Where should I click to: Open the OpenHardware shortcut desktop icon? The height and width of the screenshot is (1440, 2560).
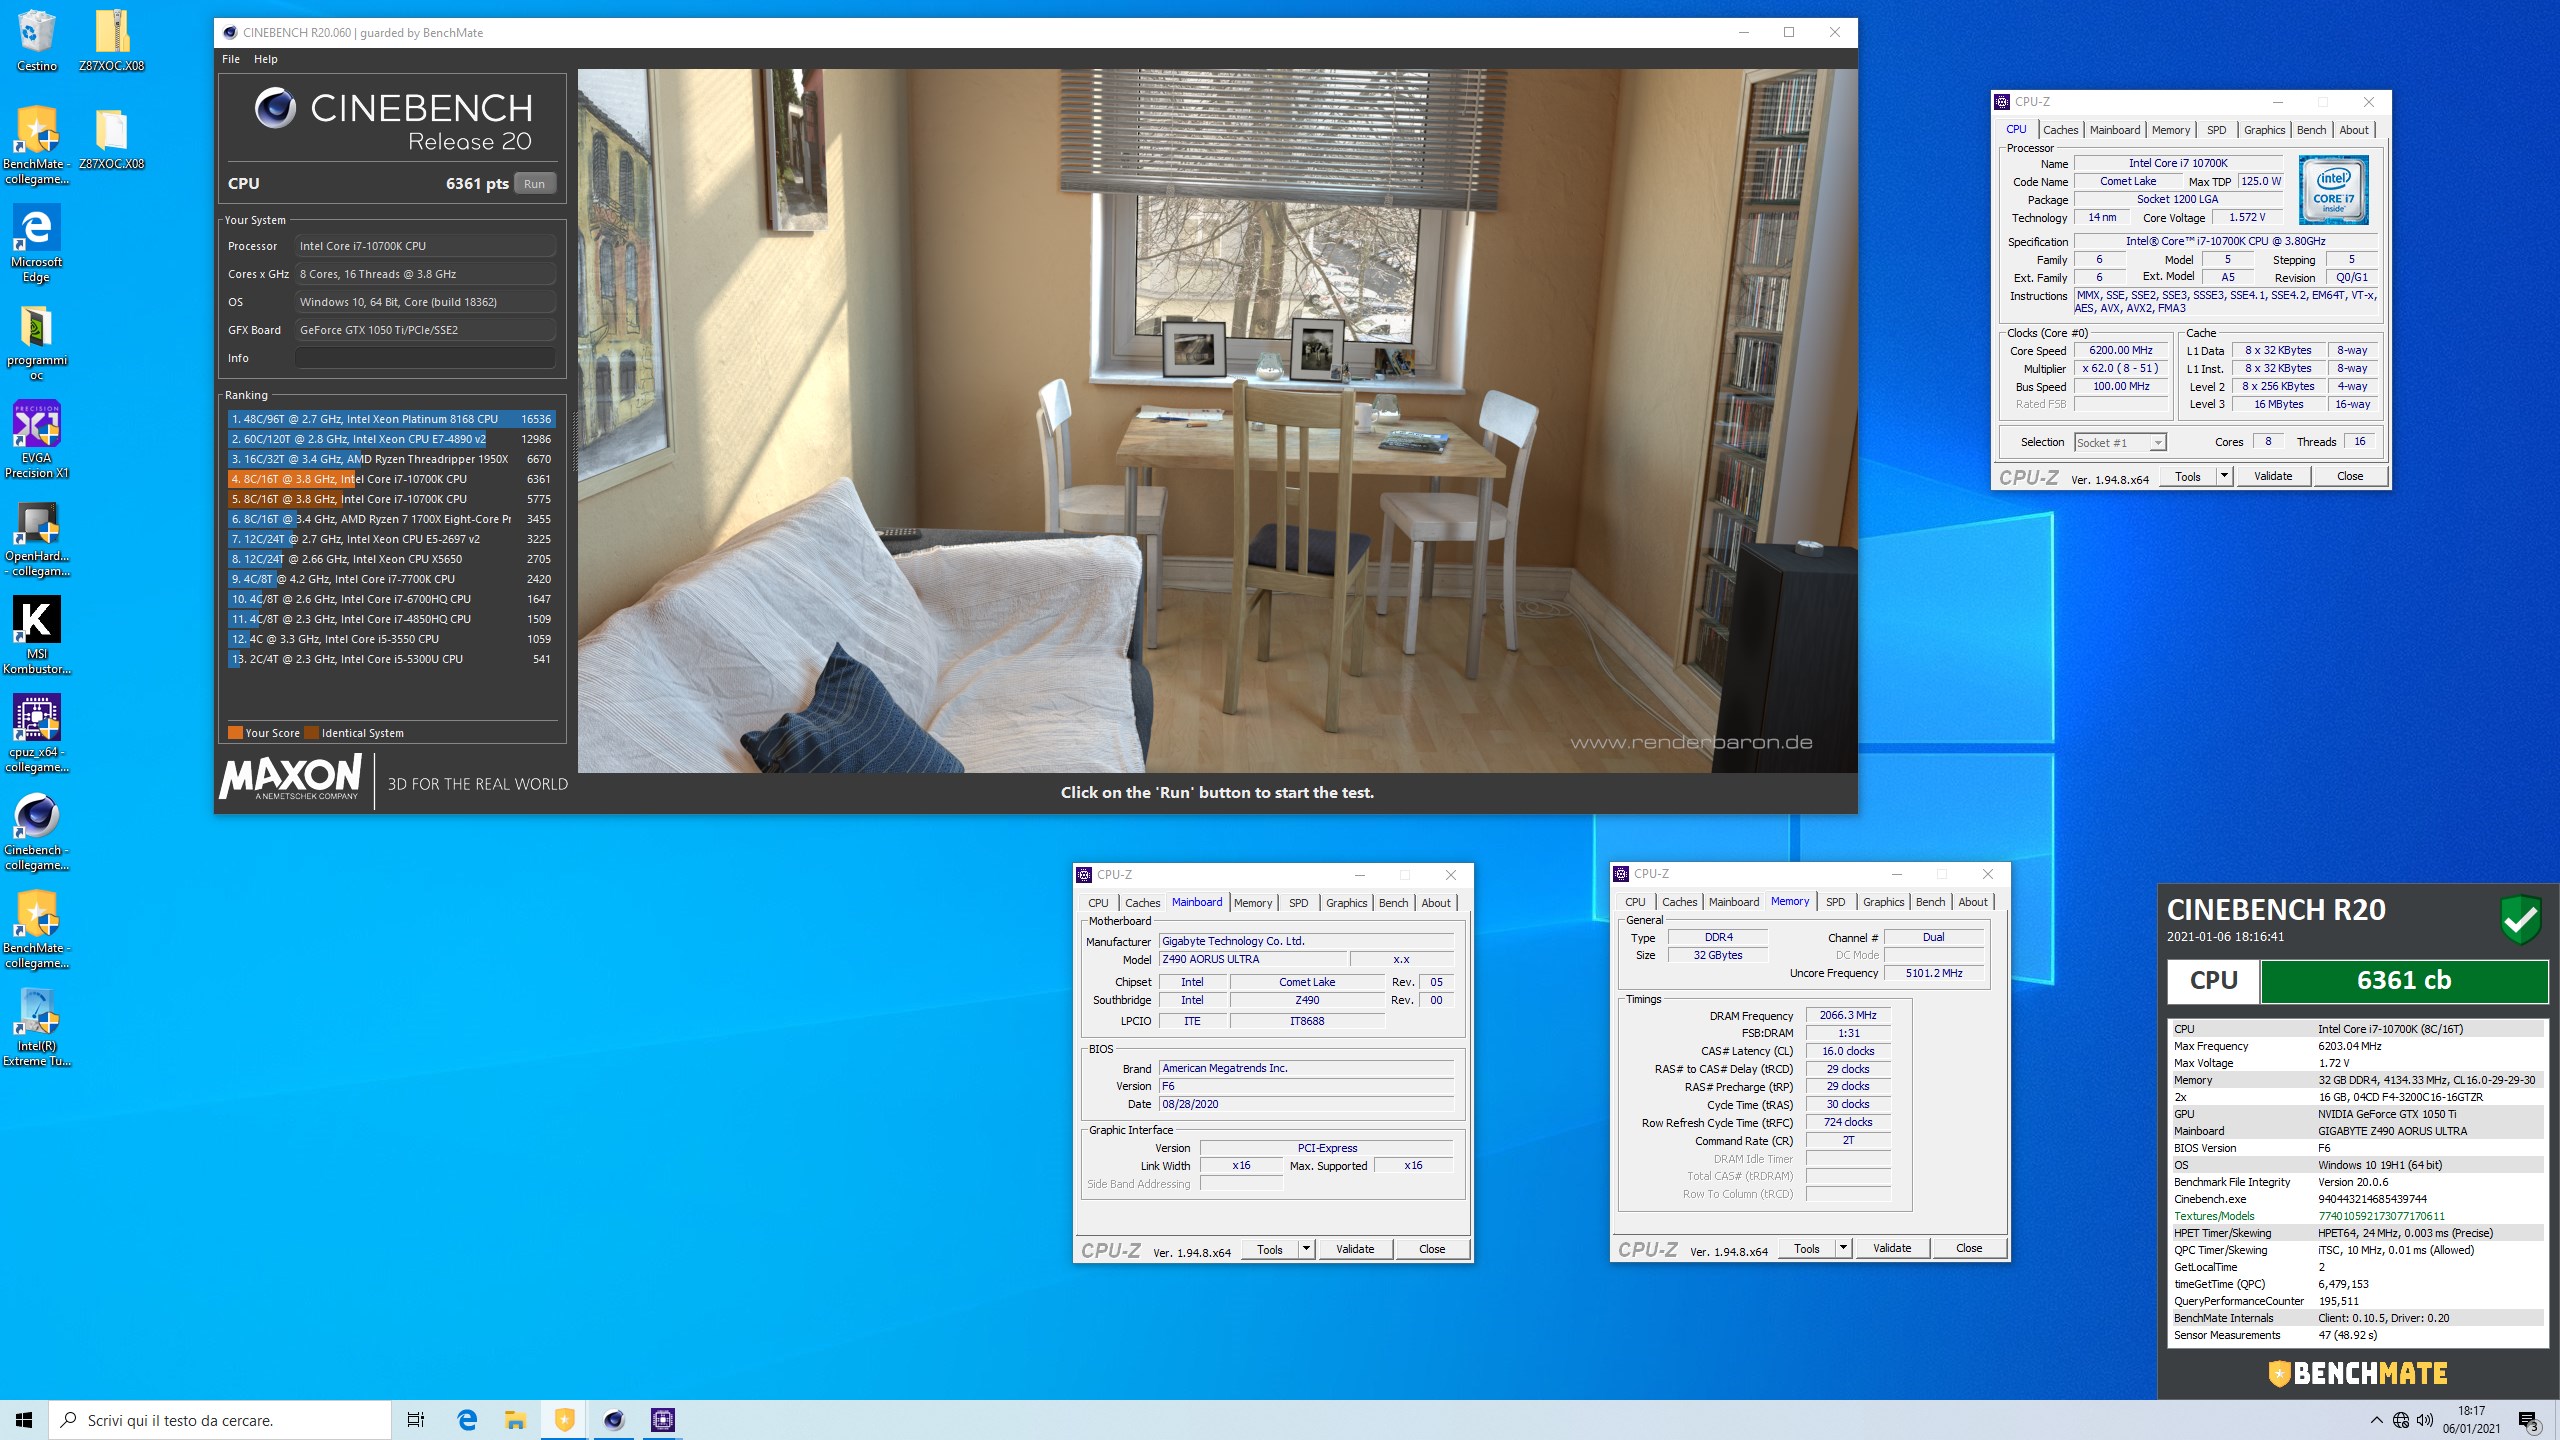(x=36, y=537)
